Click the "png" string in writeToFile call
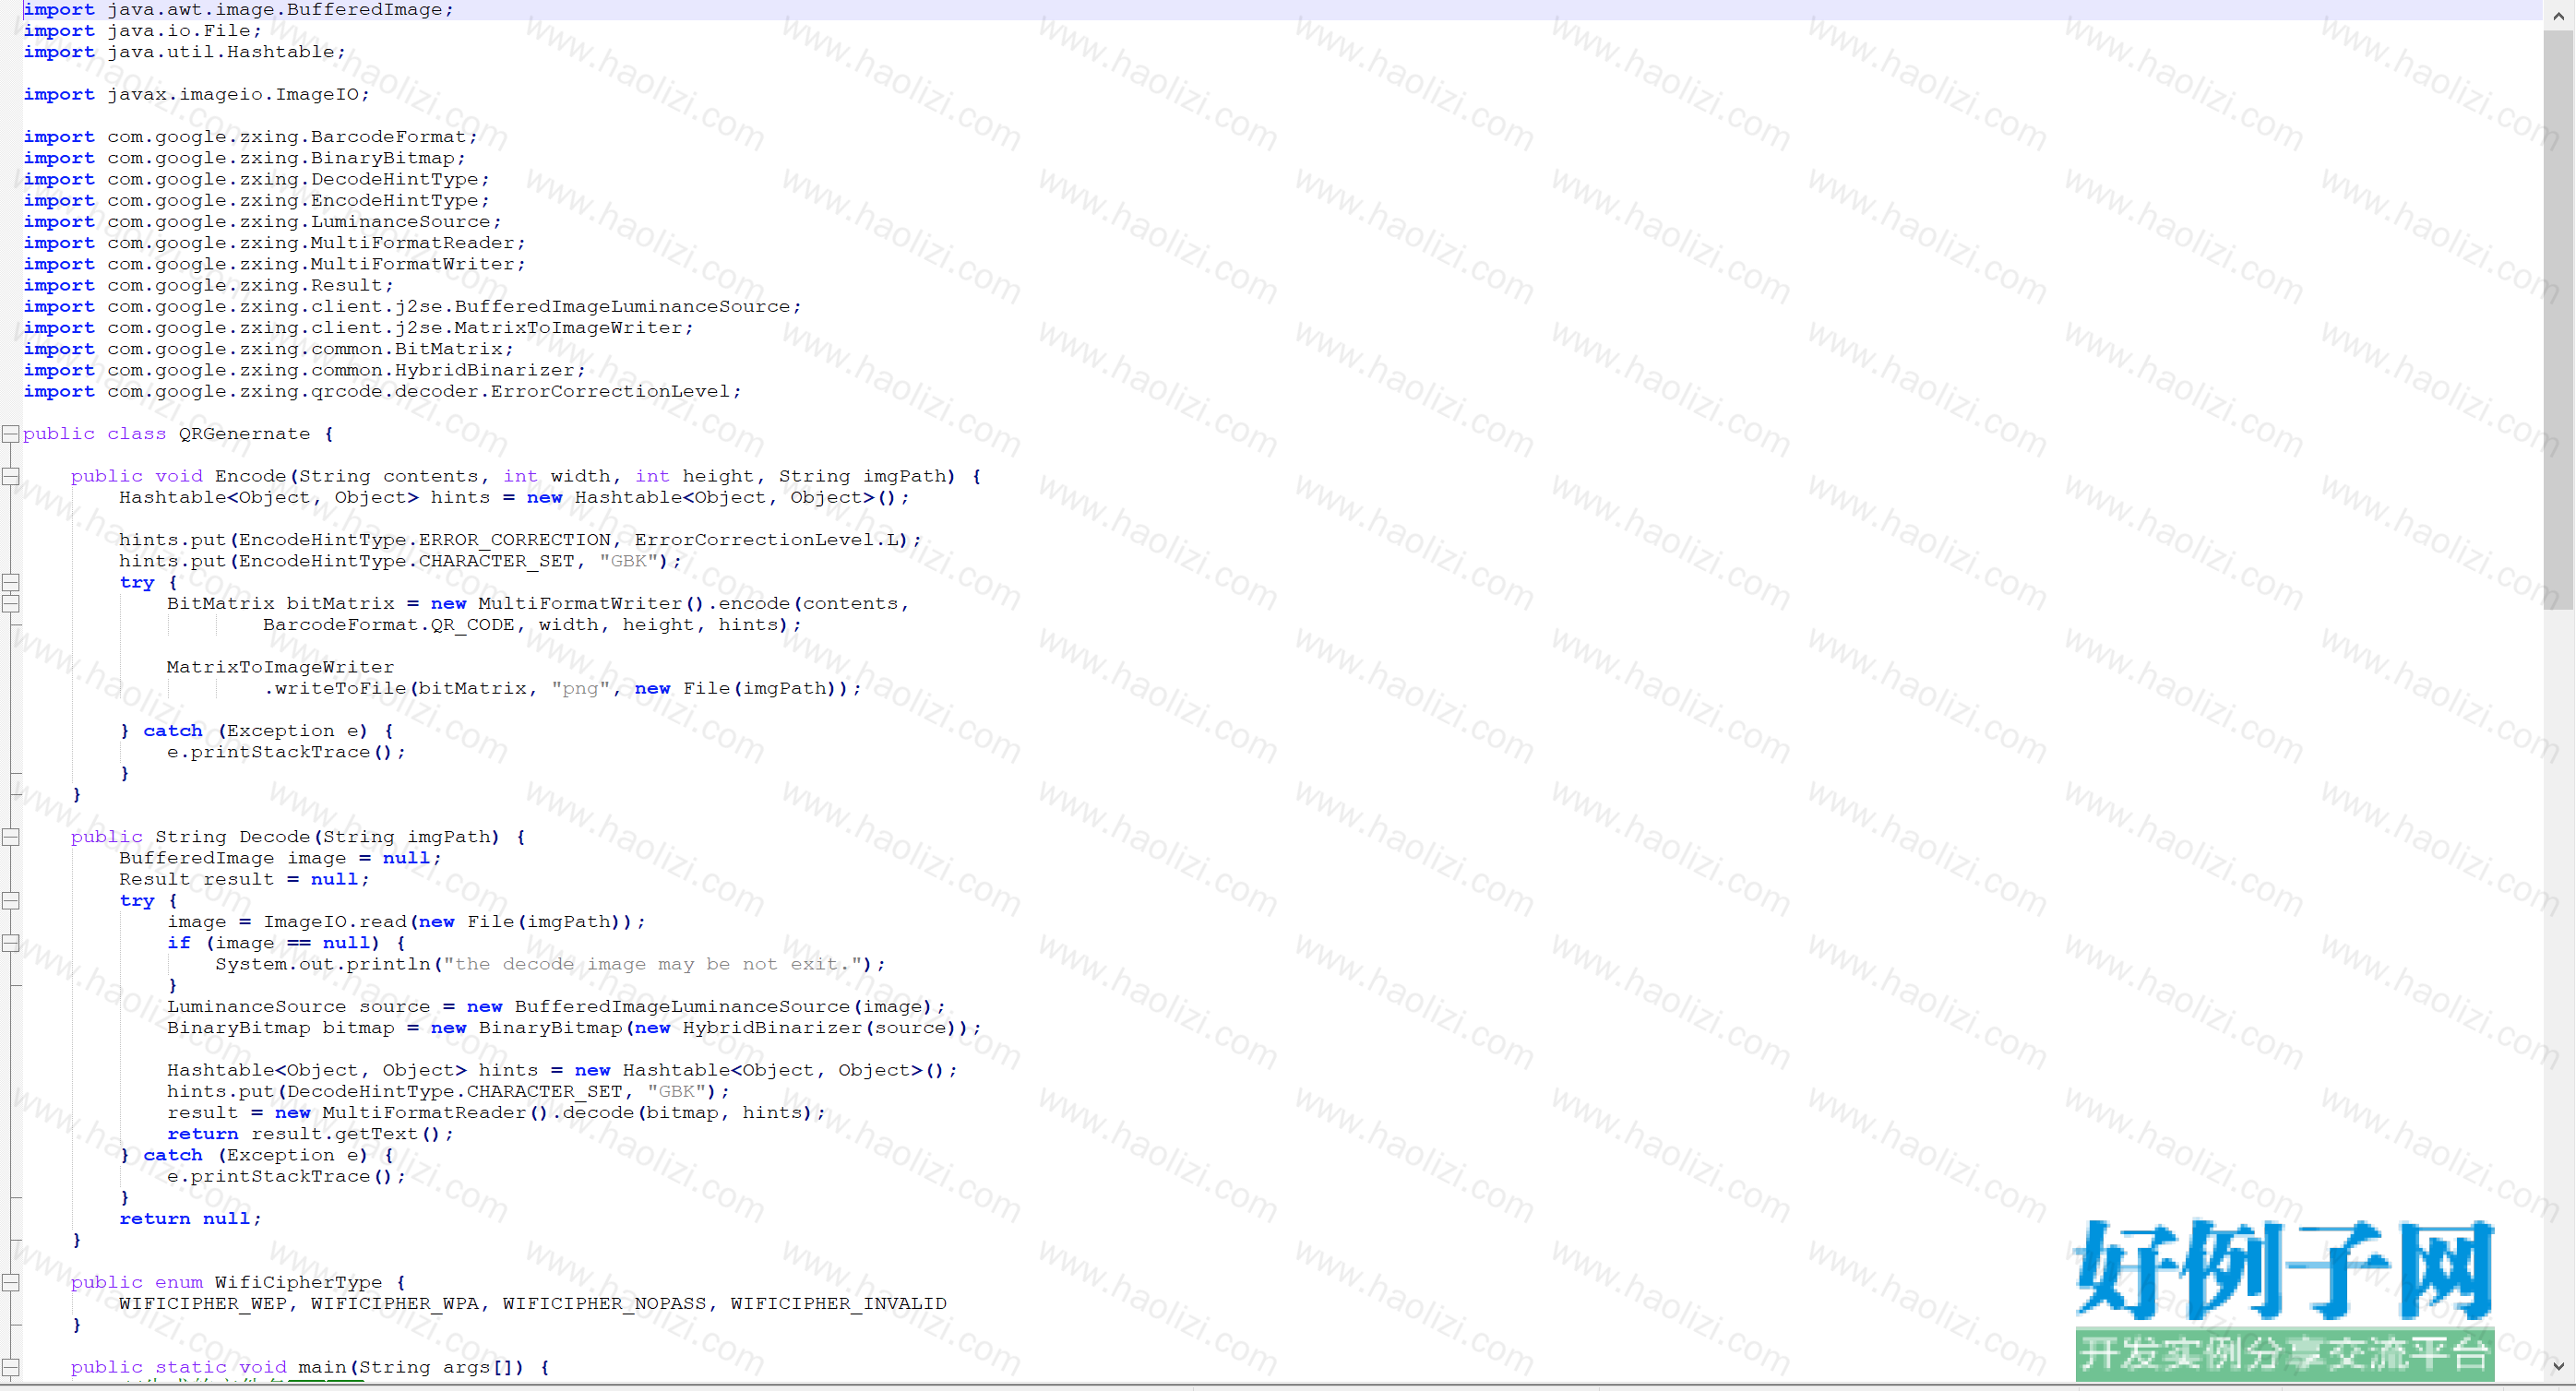Screen dimensions: 2576x1391 pyautogui.click(x=580, y=688)
